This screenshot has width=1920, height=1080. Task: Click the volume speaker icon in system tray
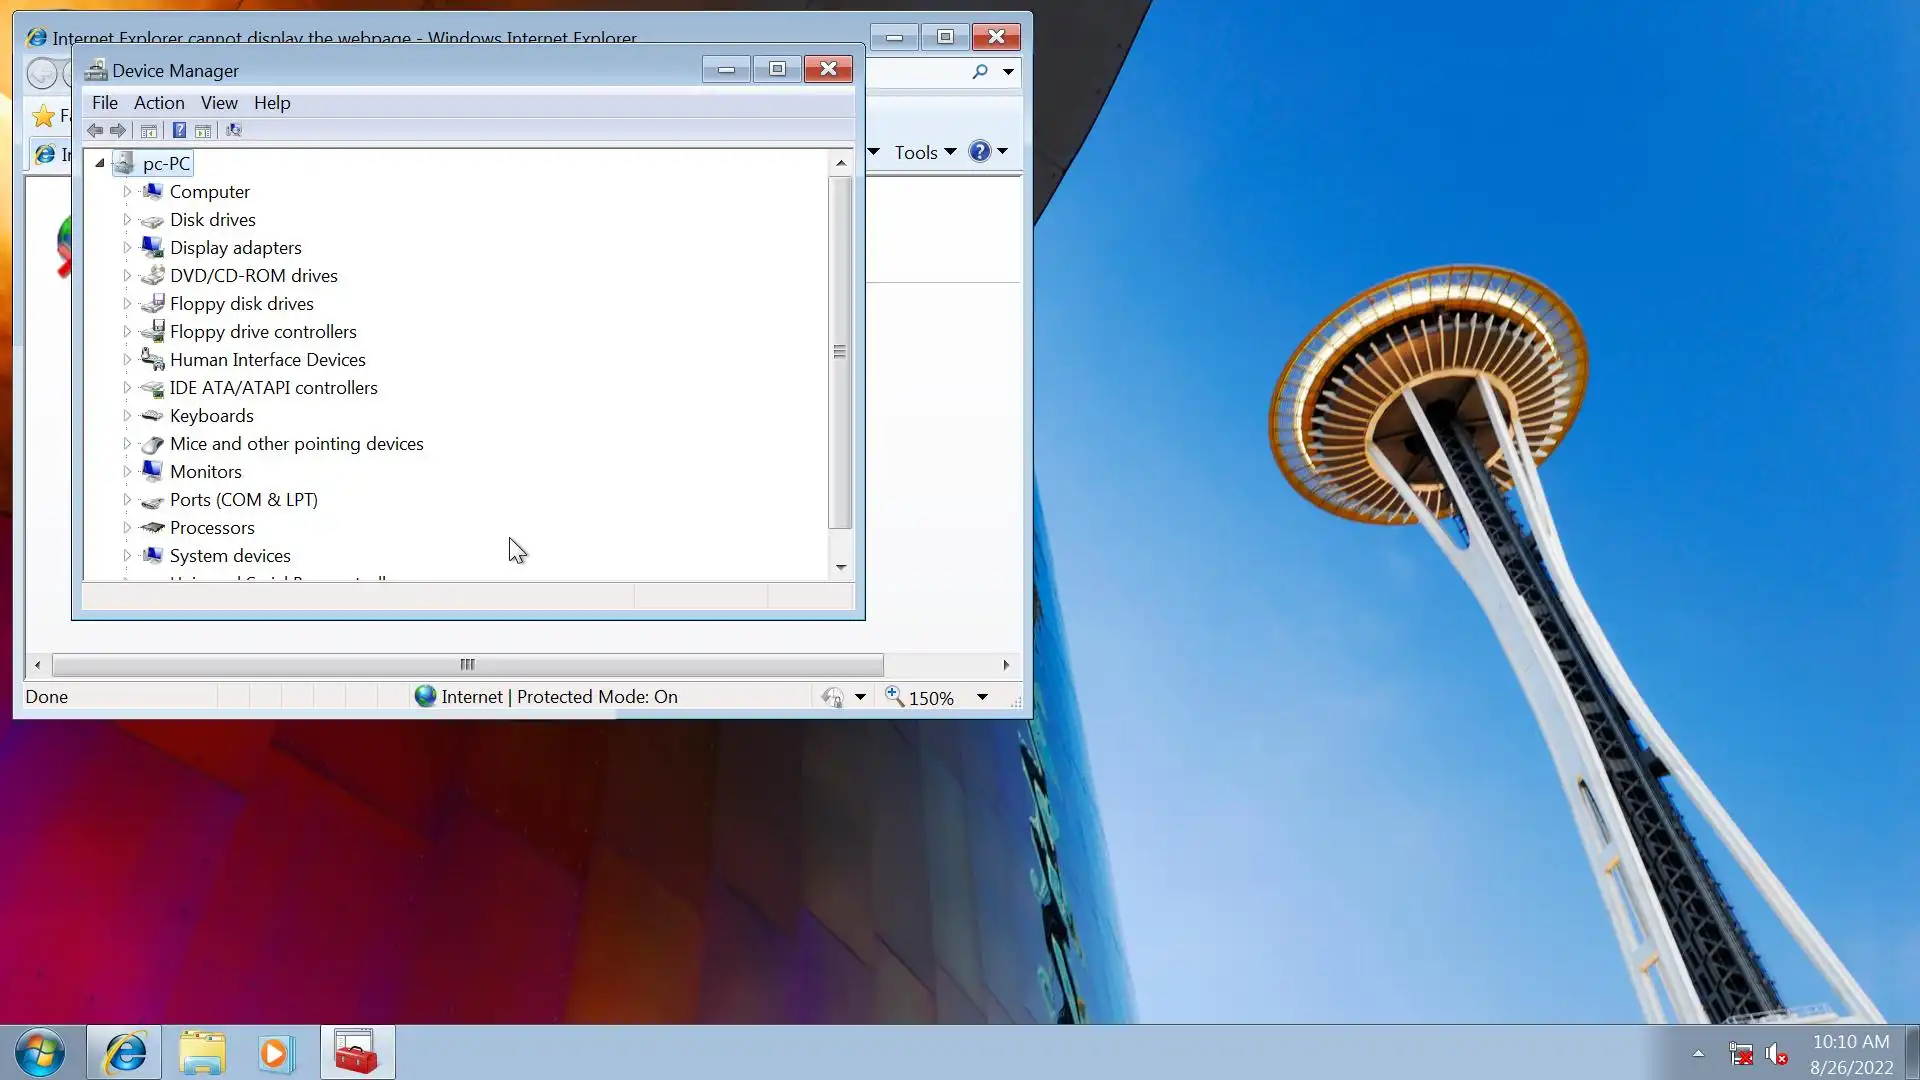coord(1776,1054)
